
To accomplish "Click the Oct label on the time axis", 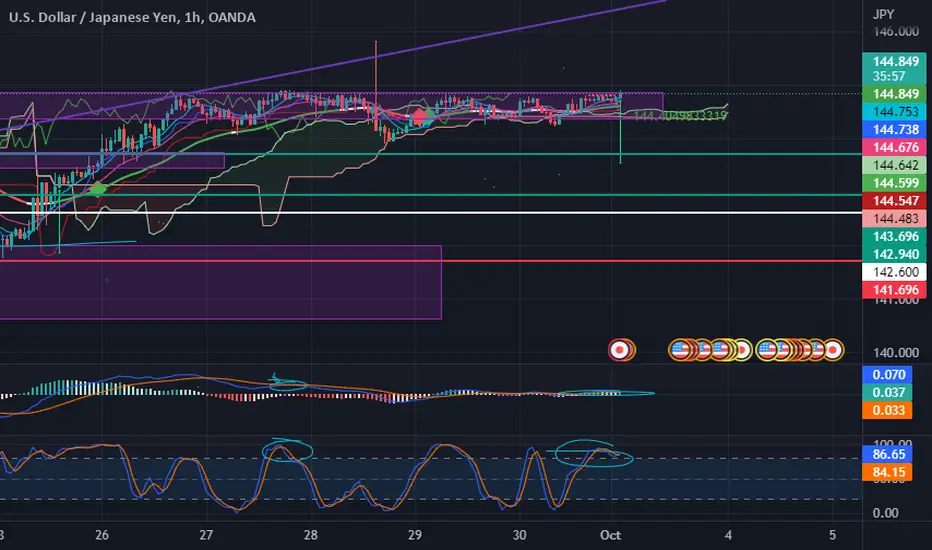I will pos(610,535).
